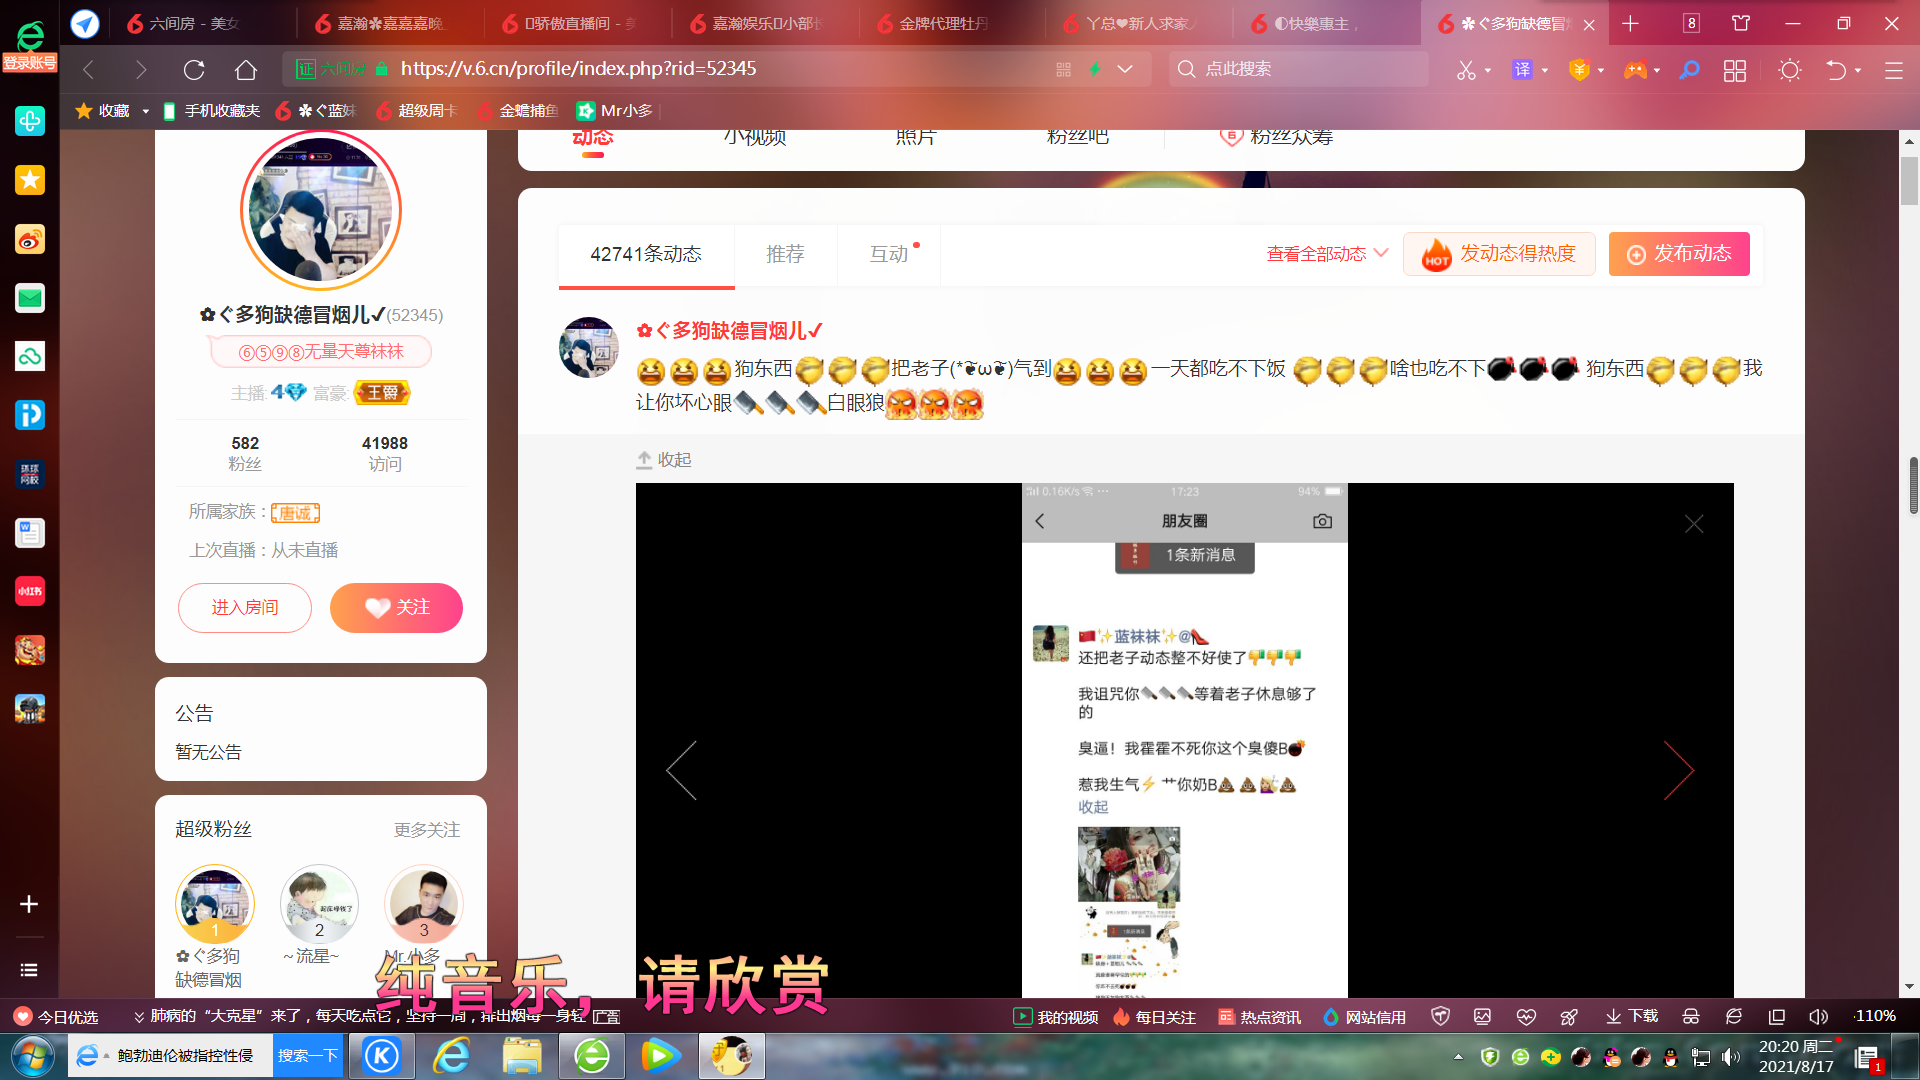Open the 唐诚 family badge link

[295, 513]
